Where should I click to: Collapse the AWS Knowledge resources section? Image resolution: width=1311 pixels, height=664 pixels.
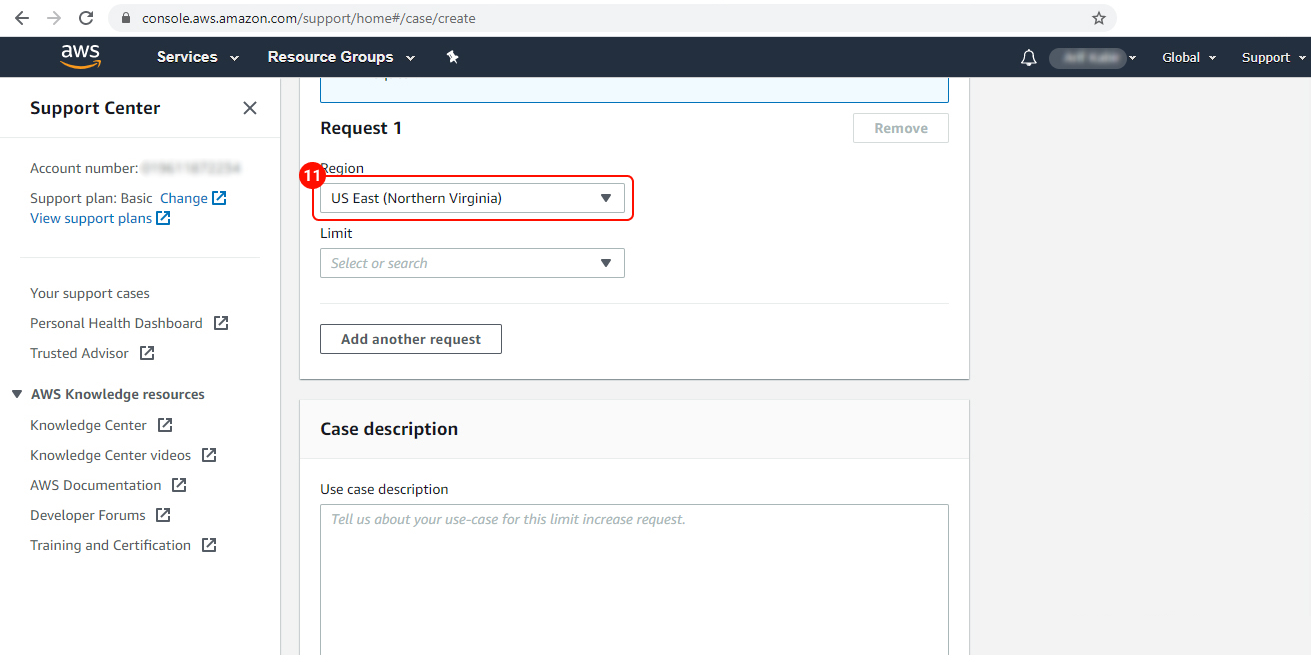pos(17,394)
